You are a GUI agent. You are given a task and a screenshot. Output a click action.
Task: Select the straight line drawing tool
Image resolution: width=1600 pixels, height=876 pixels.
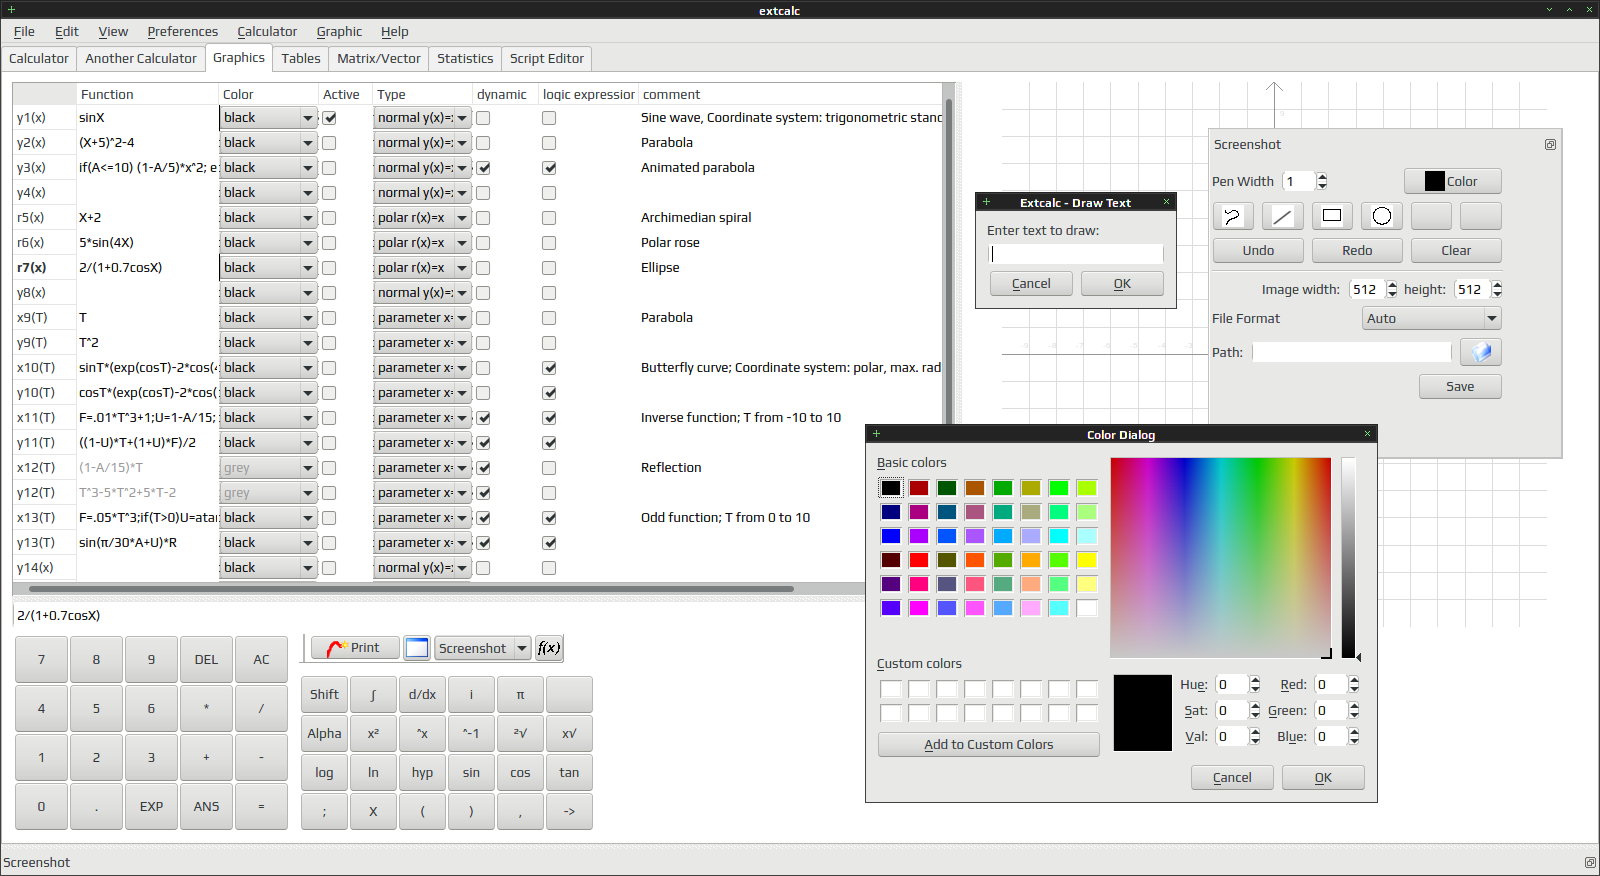[x=1282, y=216]
